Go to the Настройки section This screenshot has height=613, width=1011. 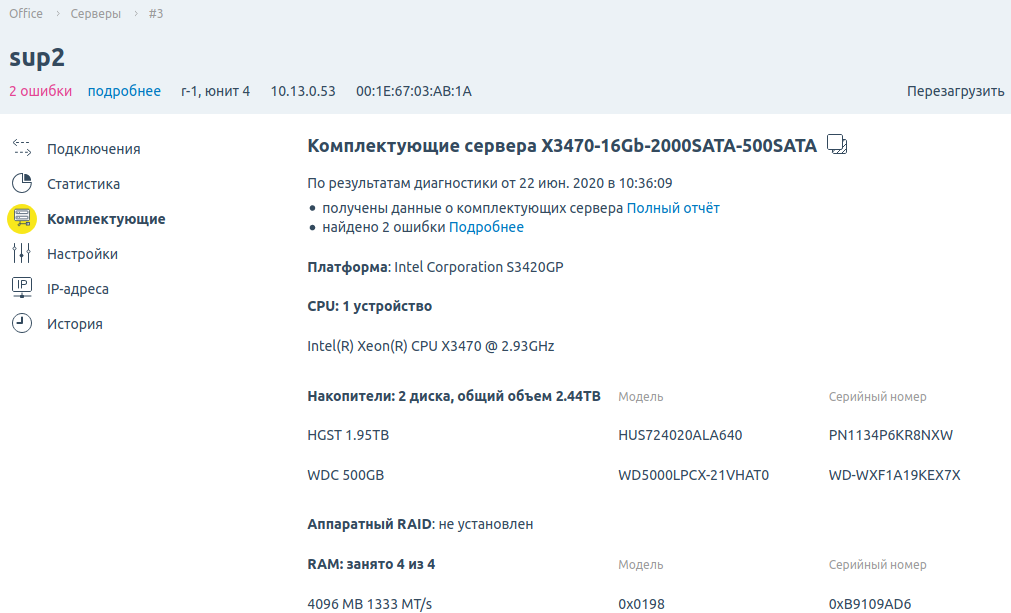click(x=83, y=254)
